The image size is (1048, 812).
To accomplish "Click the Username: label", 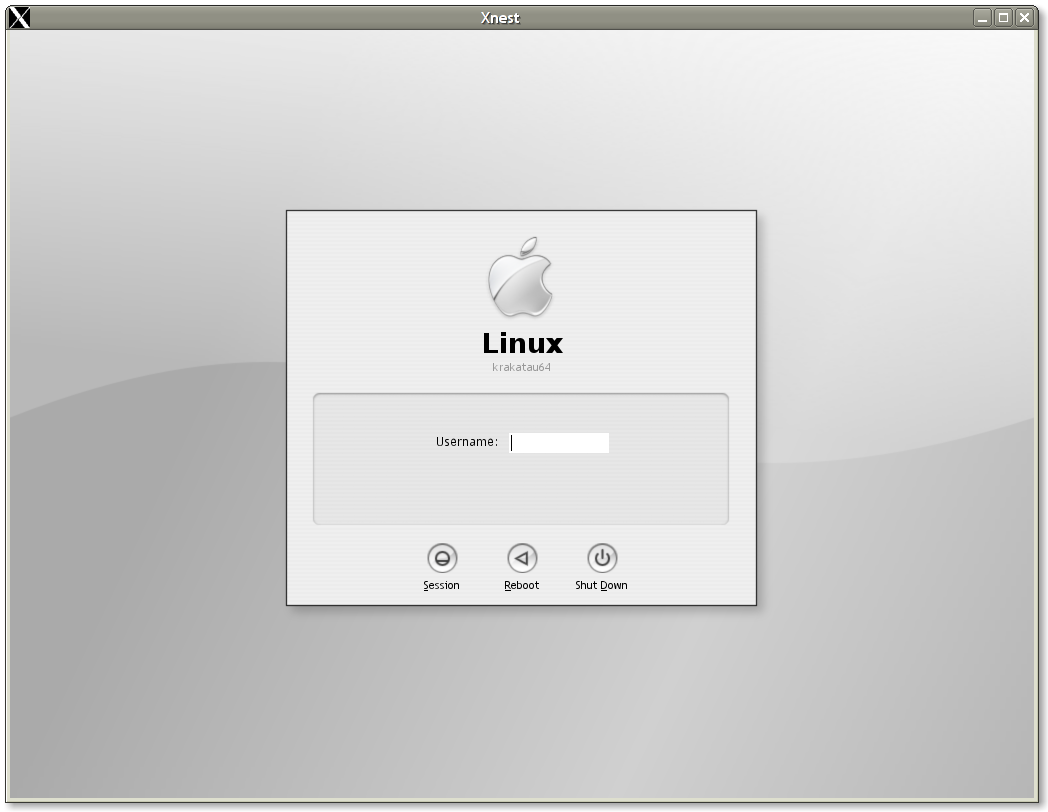I will click(467, 442).
